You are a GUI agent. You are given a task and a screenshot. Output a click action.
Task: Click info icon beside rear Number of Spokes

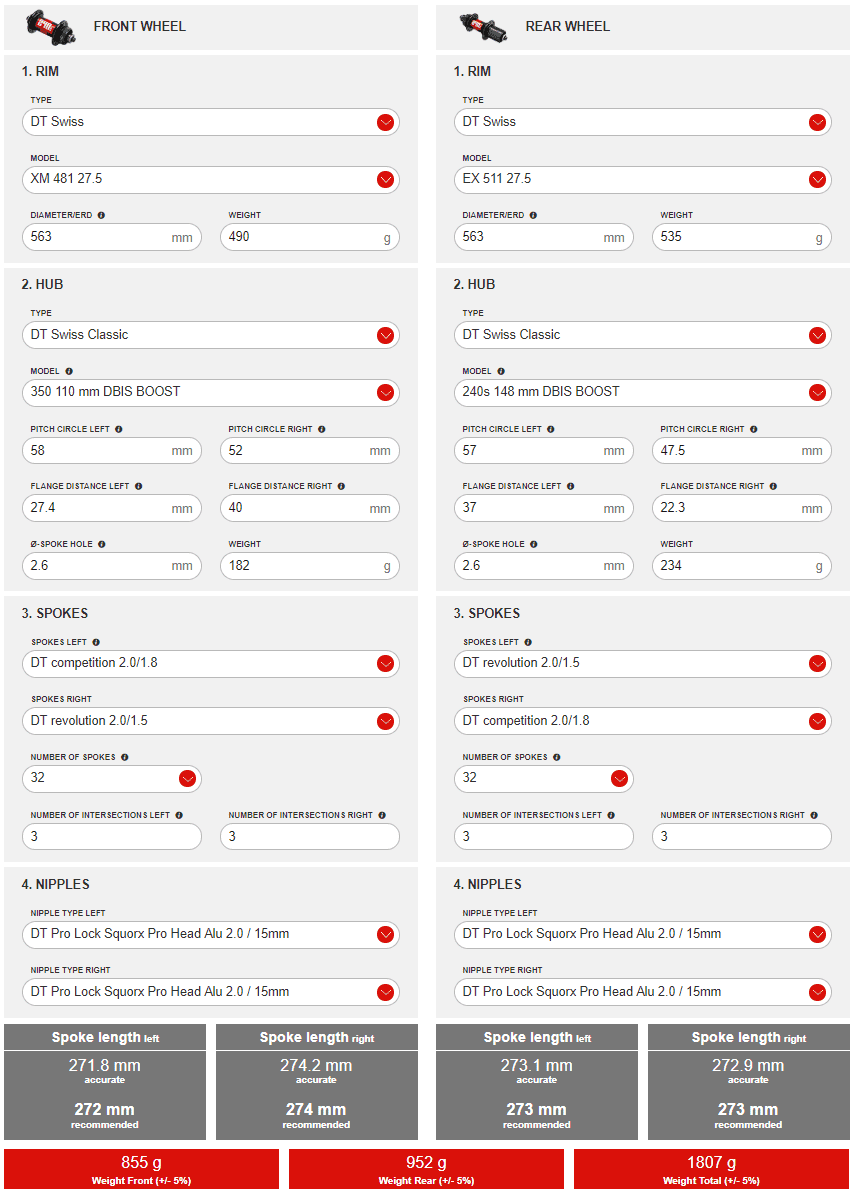coord(556,757)
